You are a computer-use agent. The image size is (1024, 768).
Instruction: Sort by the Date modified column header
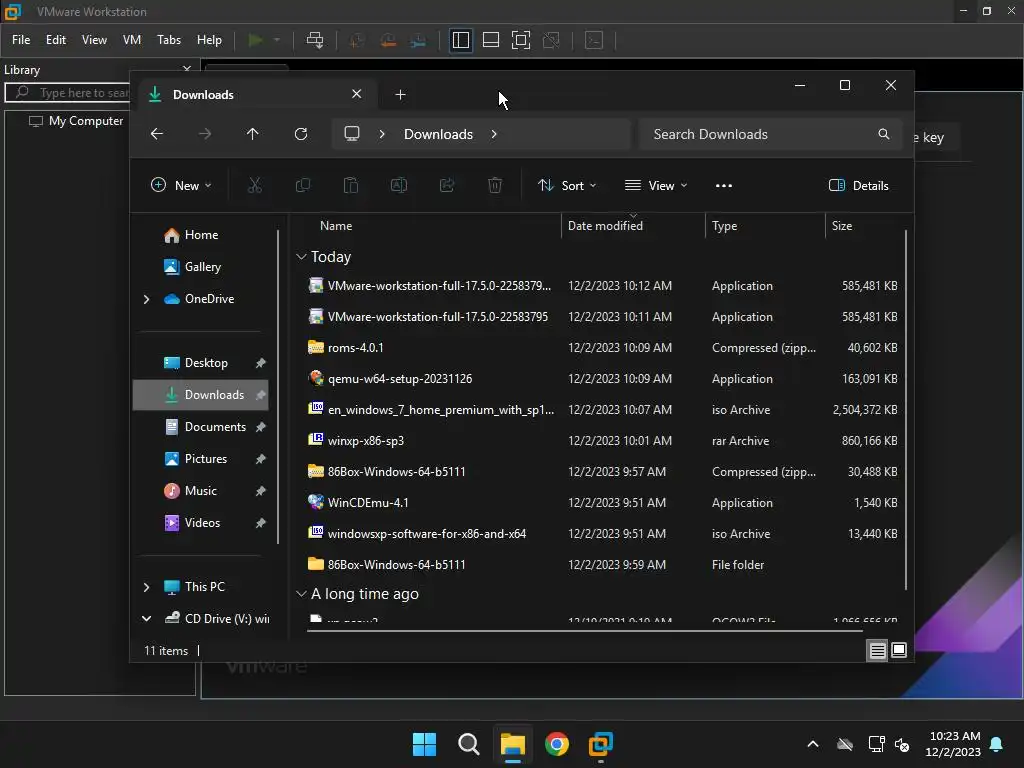[605, 226]
